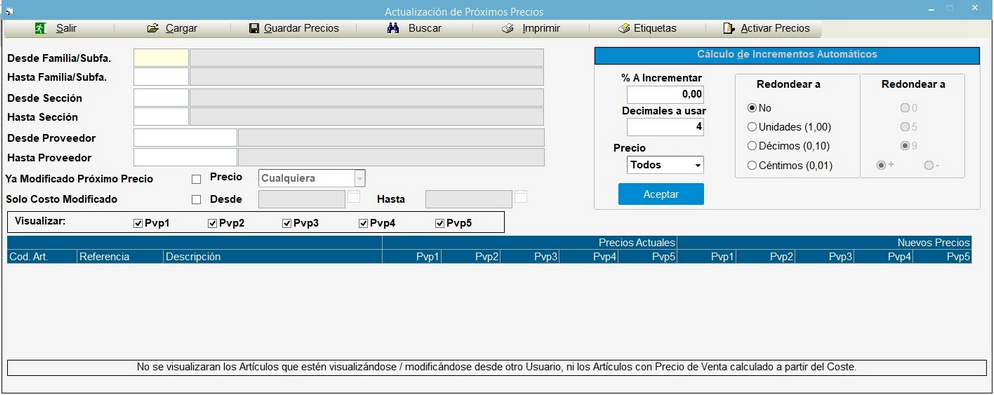
Task: Uncheck the Pvp4 visualizar checkbox
Action: point(363,223)
